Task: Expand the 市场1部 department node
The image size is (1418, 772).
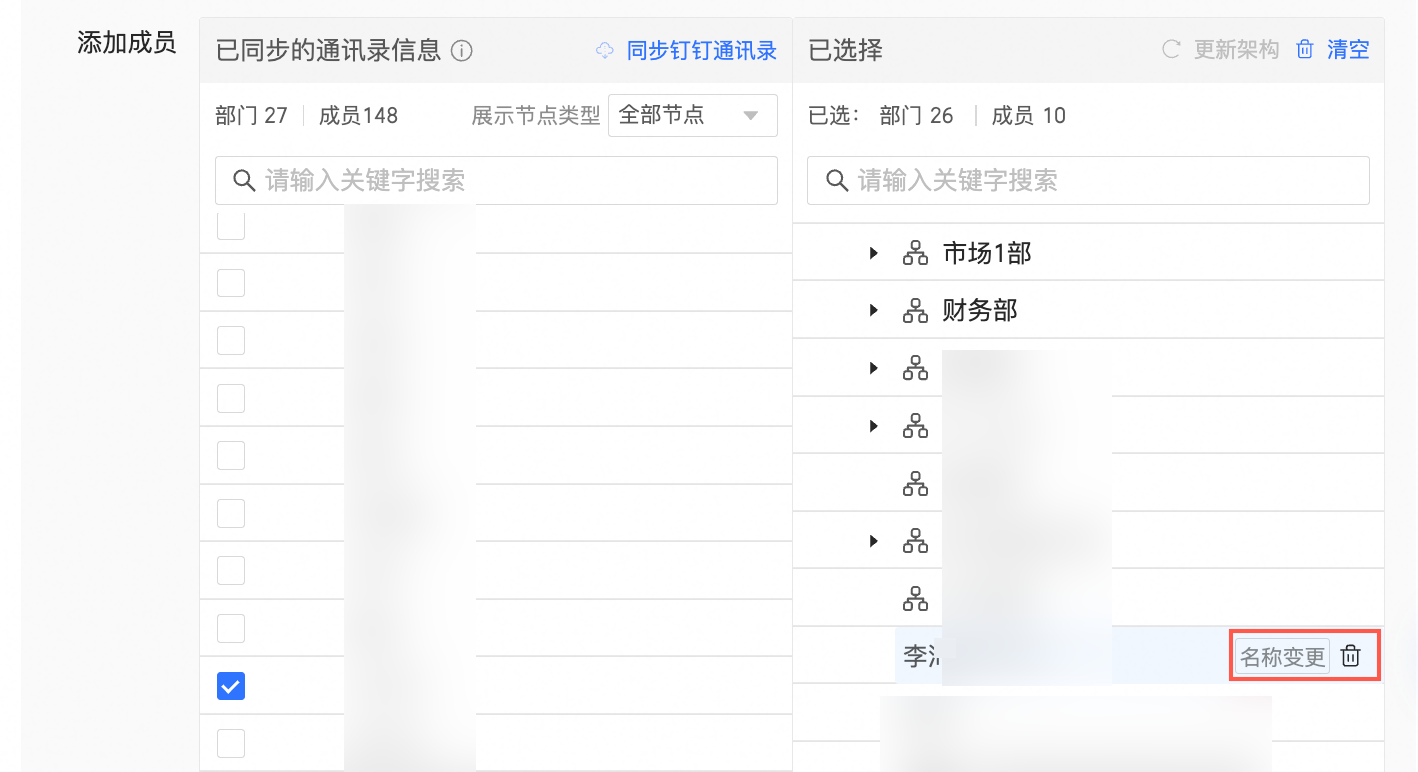Action: point(874,254)
